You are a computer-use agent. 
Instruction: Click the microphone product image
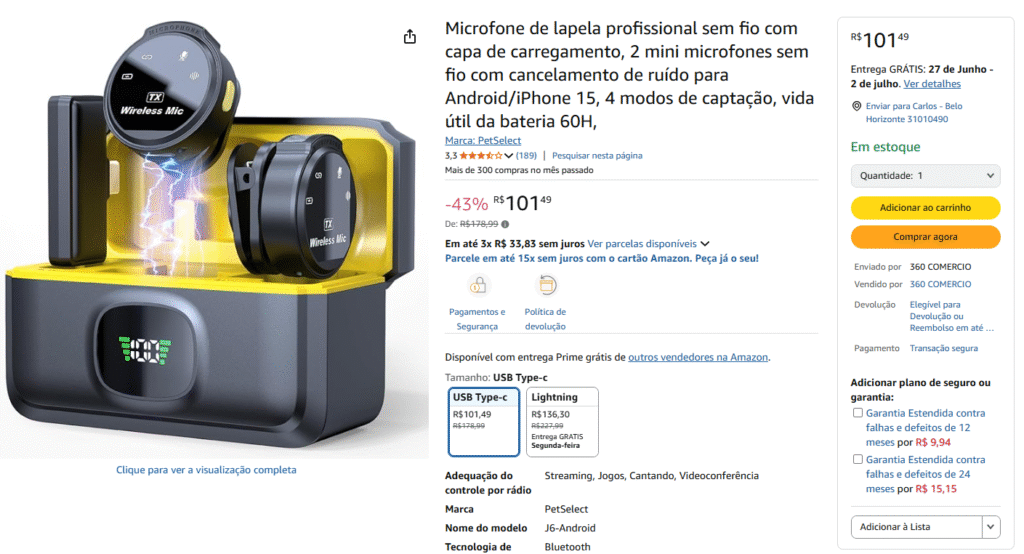(x=212, y=238)
